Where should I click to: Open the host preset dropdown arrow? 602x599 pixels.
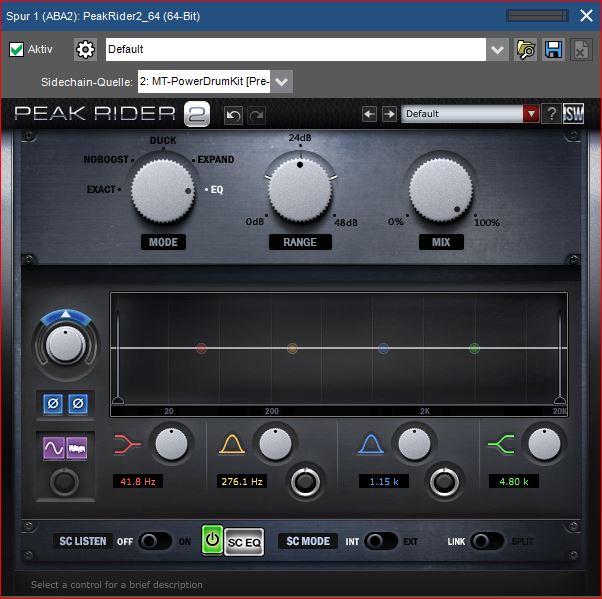point(497,50)
